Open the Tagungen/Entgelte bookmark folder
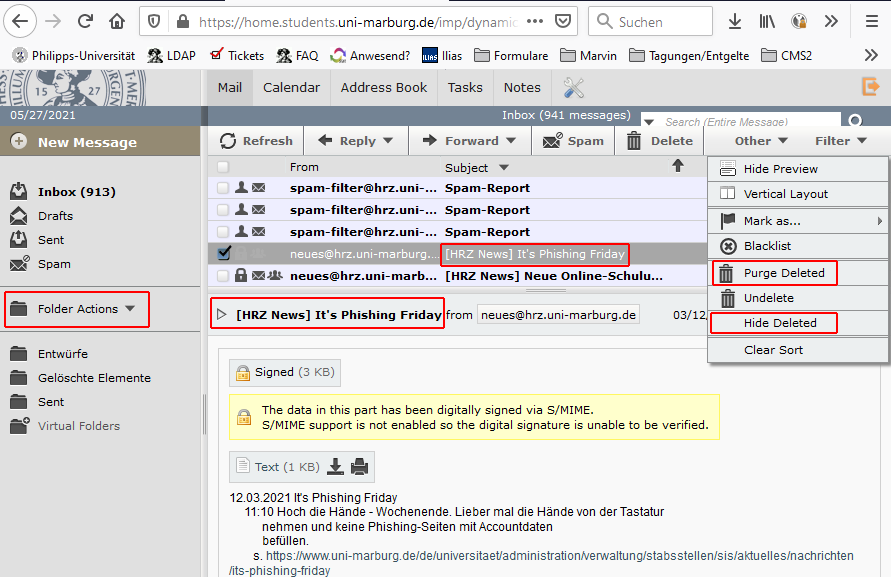The width and height of the screenshot is (891, 577). pyautogui.click(x=689, y=55)
